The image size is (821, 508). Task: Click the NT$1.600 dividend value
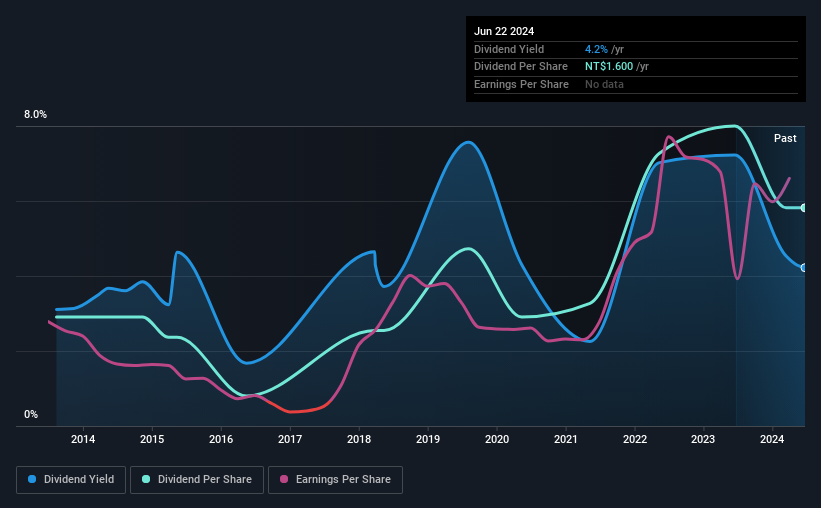609,67
